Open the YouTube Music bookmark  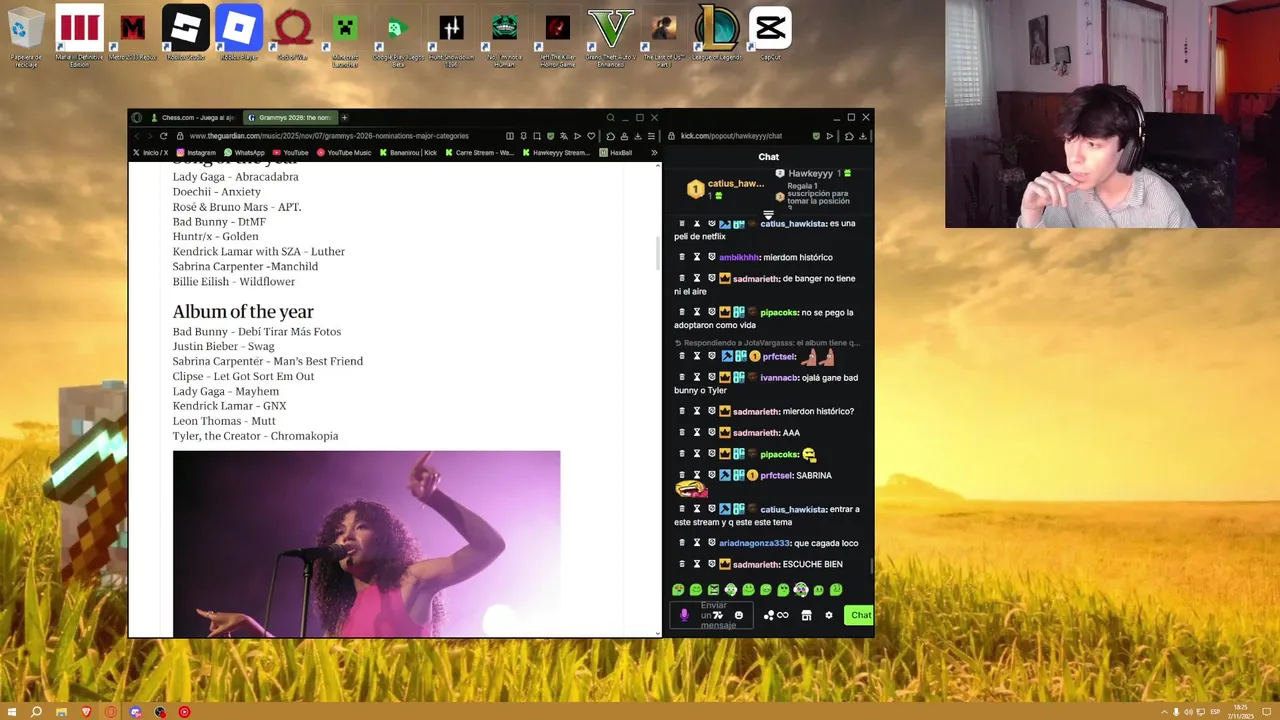tap(344, 153)
